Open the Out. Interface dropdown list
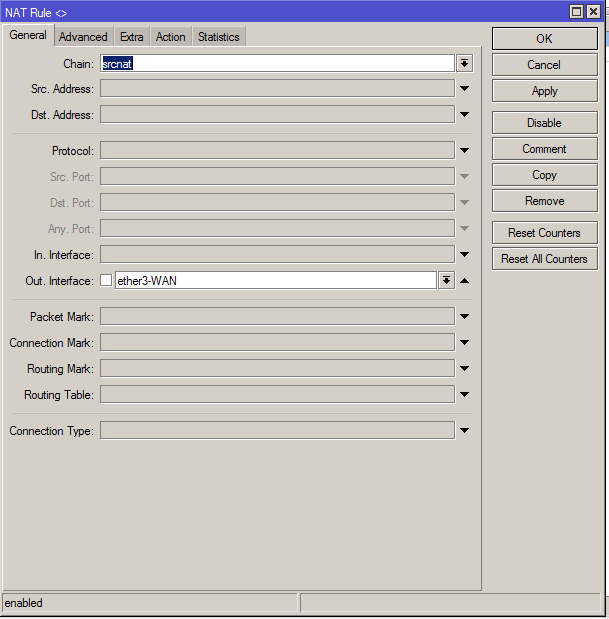Screen dimensions: 609x619 pos(446,280)
